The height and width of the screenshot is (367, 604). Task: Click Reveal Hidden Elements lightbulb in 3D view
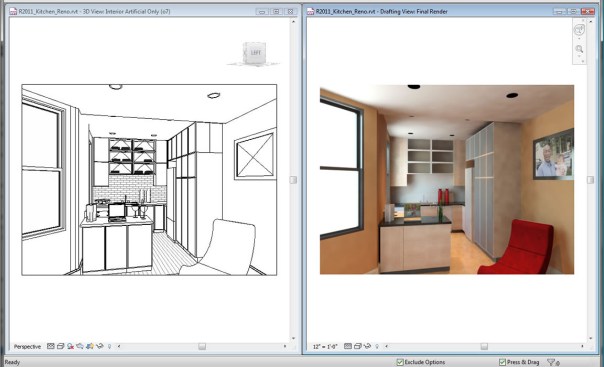tap(109, 346)
